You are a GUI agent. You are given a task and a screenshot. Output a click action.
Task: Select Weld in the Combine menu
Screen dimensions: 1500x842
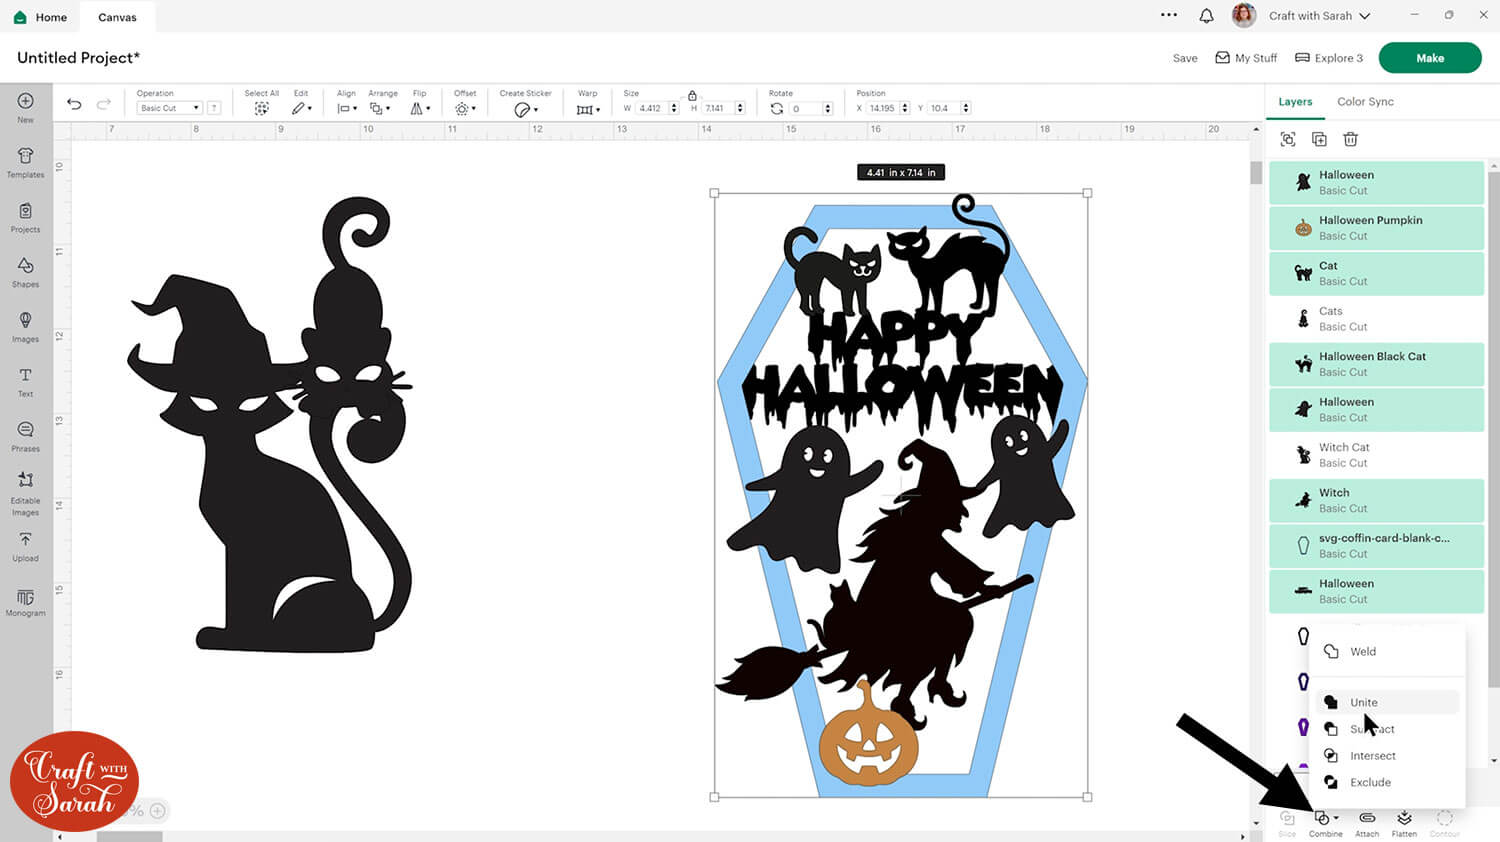(1362, 651)
